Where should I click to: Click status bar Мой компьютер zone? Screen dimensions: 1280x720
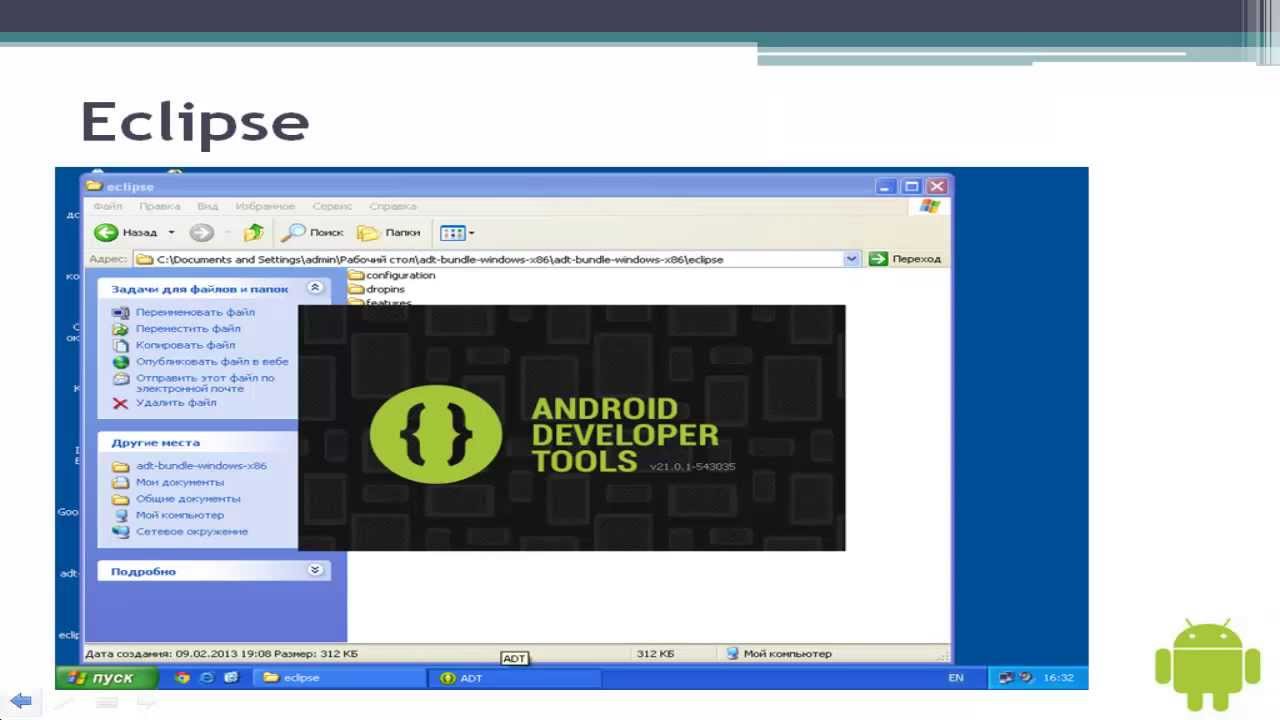click(779, 653)
